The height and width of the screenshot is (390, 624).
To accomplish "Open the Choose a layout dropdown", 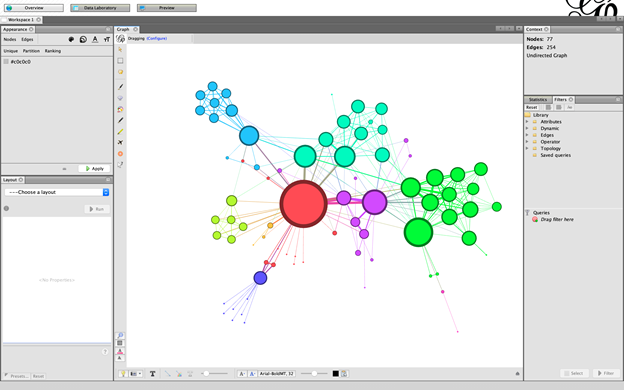I will coord(57,192).
